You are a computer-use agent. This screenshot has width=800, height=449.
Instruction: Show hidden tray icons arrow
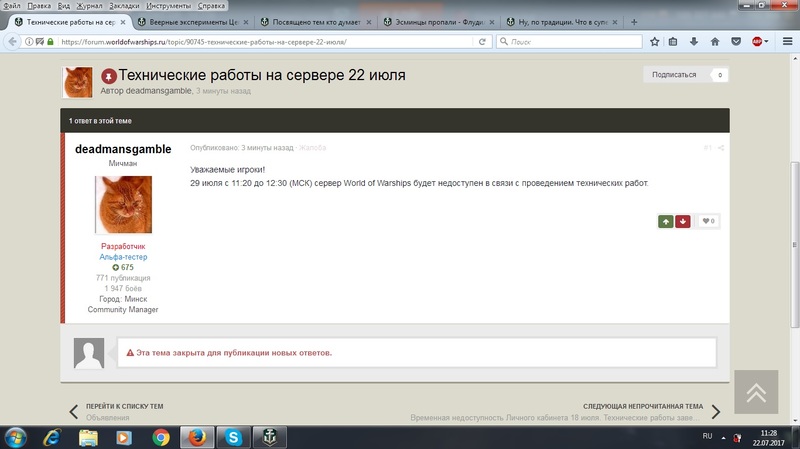723,437
